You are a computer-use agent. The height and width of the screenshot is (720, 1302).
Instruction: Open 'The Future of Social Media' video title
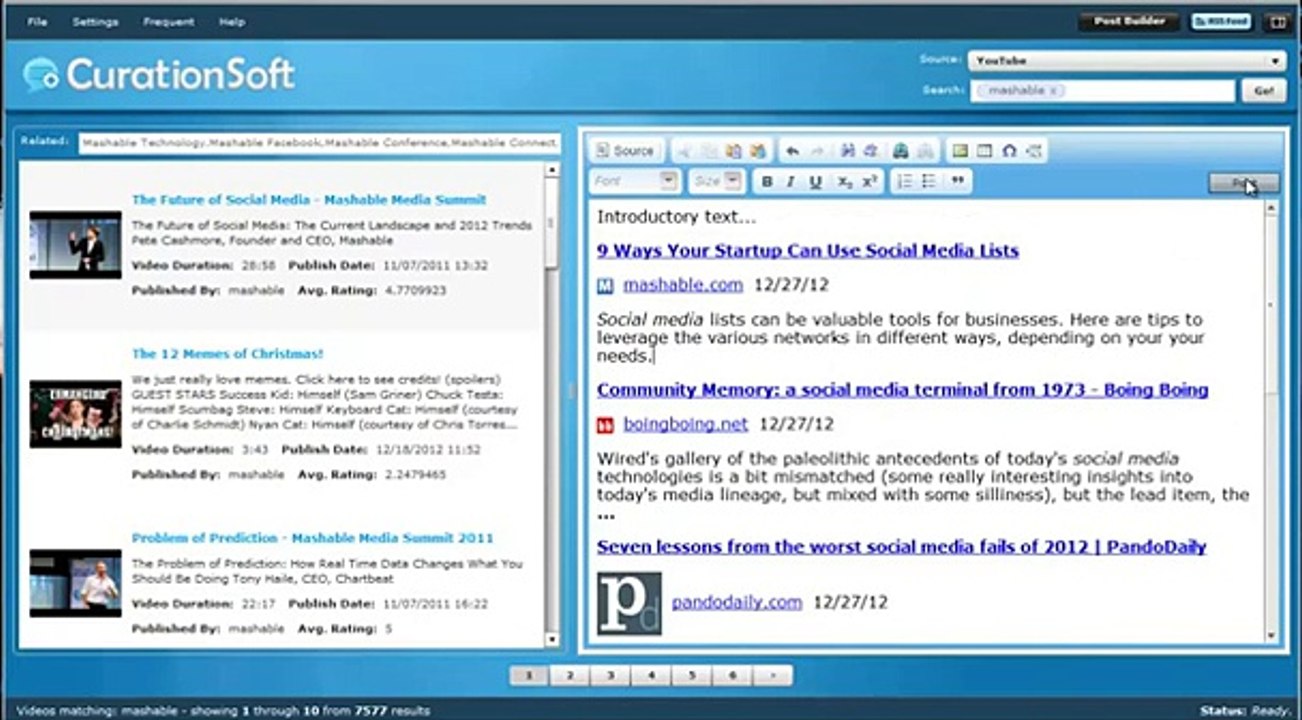coord(309,200)
